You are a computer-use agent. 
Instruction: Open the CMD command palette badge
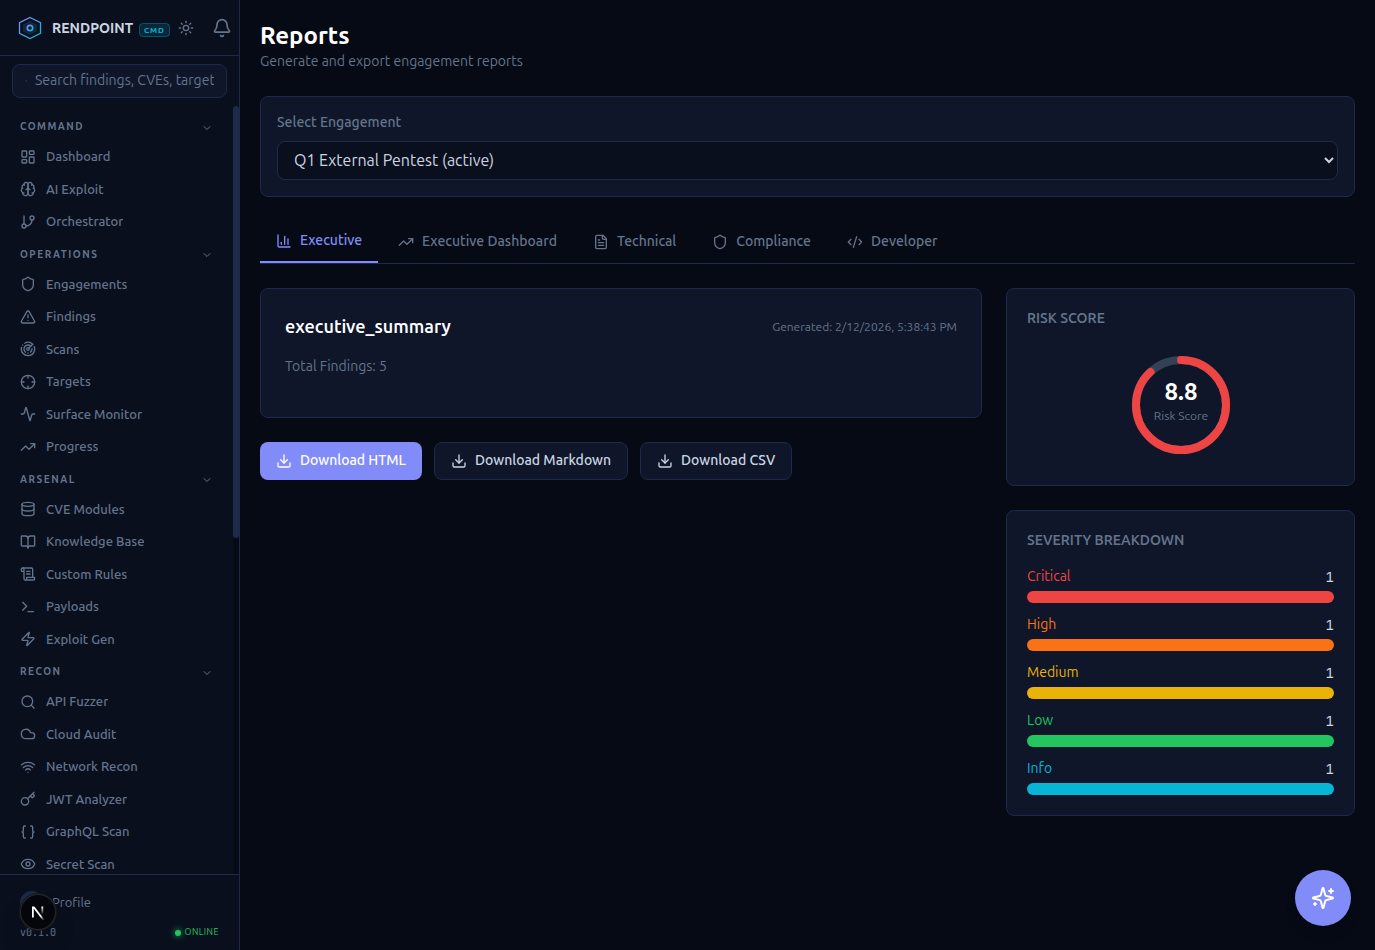pos(154,29)
